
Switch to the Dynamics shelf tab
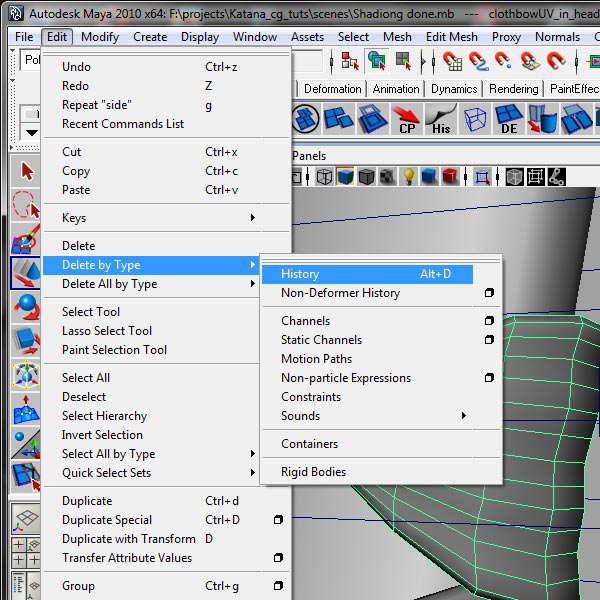[x=454, y=89]
